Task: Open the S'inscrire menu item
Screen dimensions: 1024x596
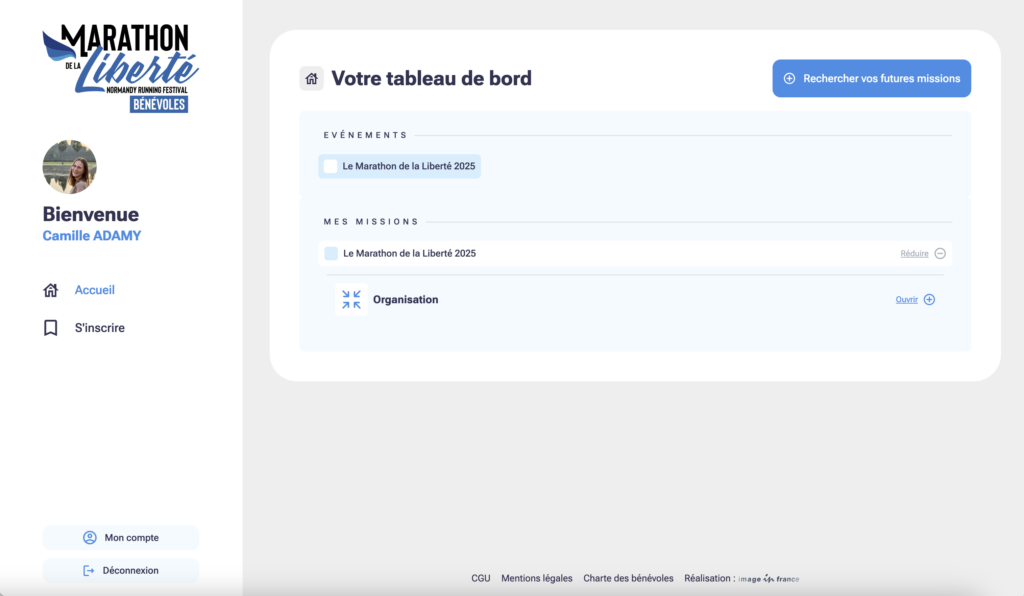Action: pos(99,328)
